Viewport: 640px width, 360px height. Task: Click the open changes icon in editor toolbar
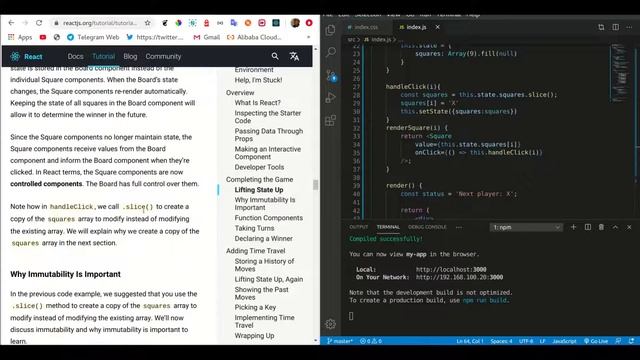[601, 27]
